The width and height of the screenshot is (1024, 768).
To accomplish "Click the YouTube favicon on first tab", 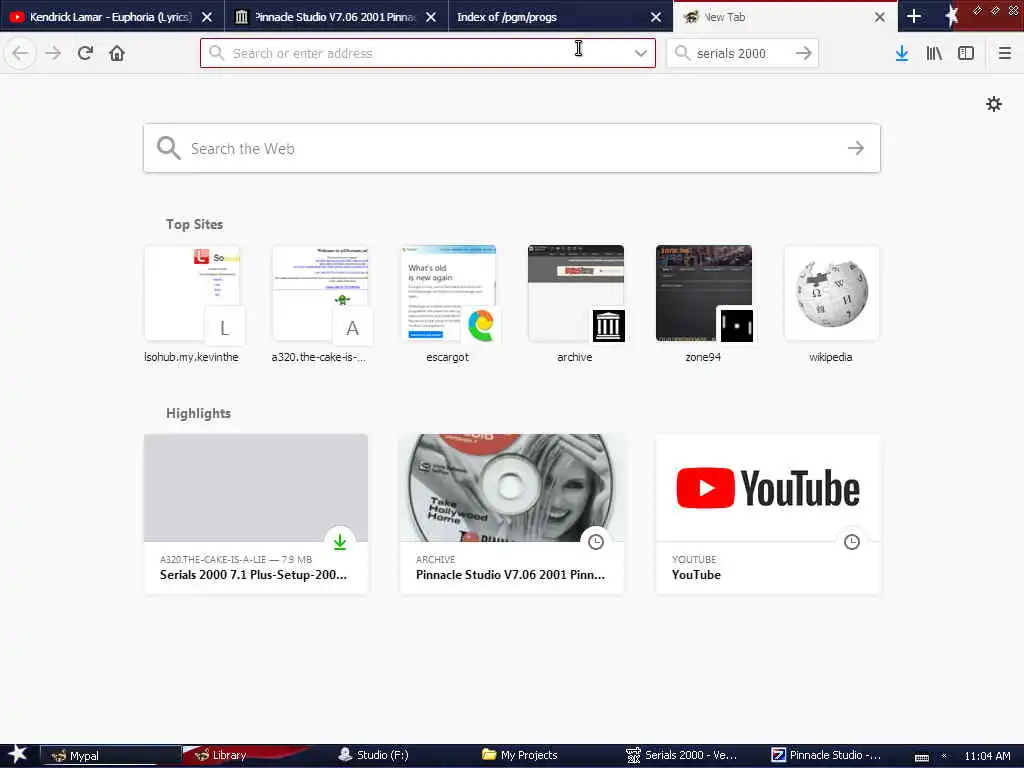I will click(16, 17).
